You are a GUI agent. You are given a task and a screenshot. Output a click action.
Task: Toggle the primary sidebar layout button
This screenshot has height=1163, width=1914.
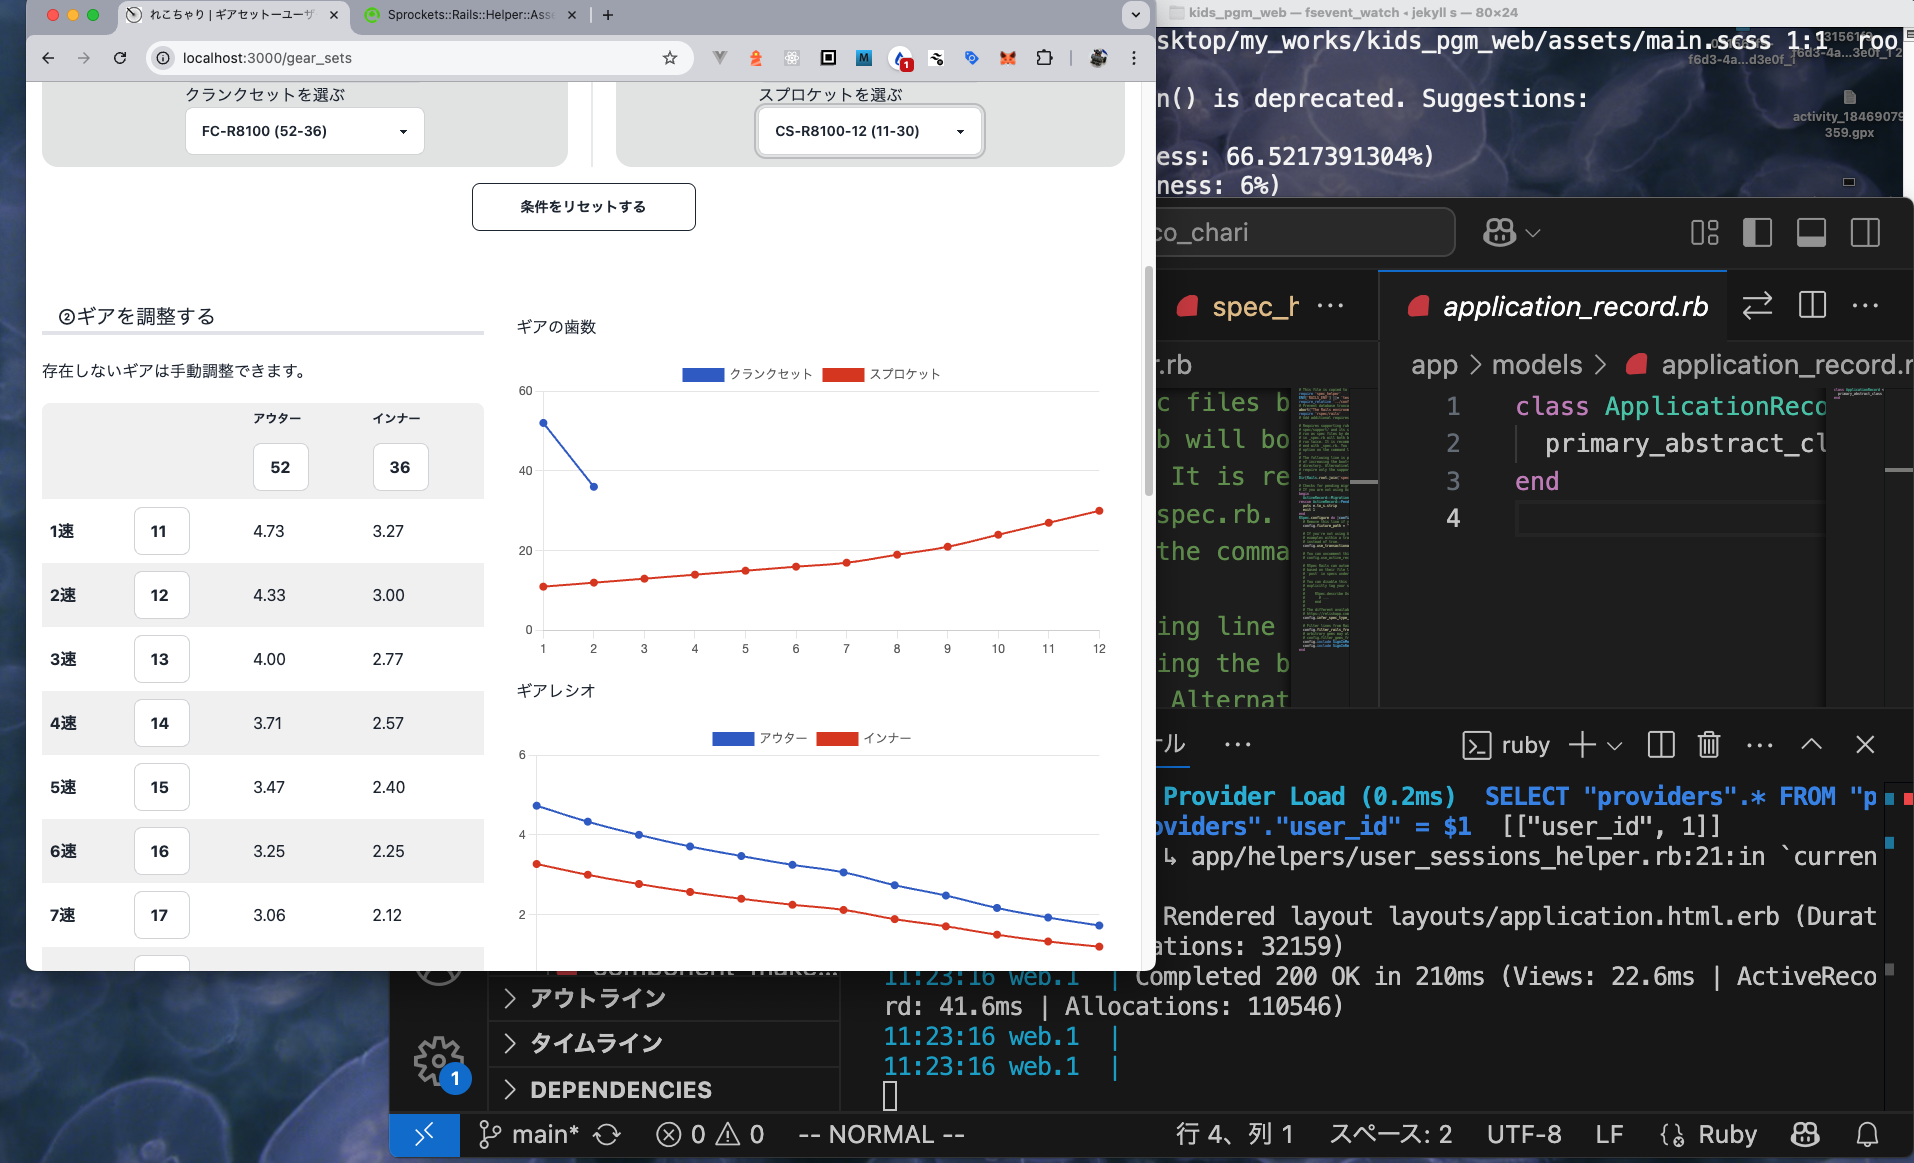point(1757,233)
